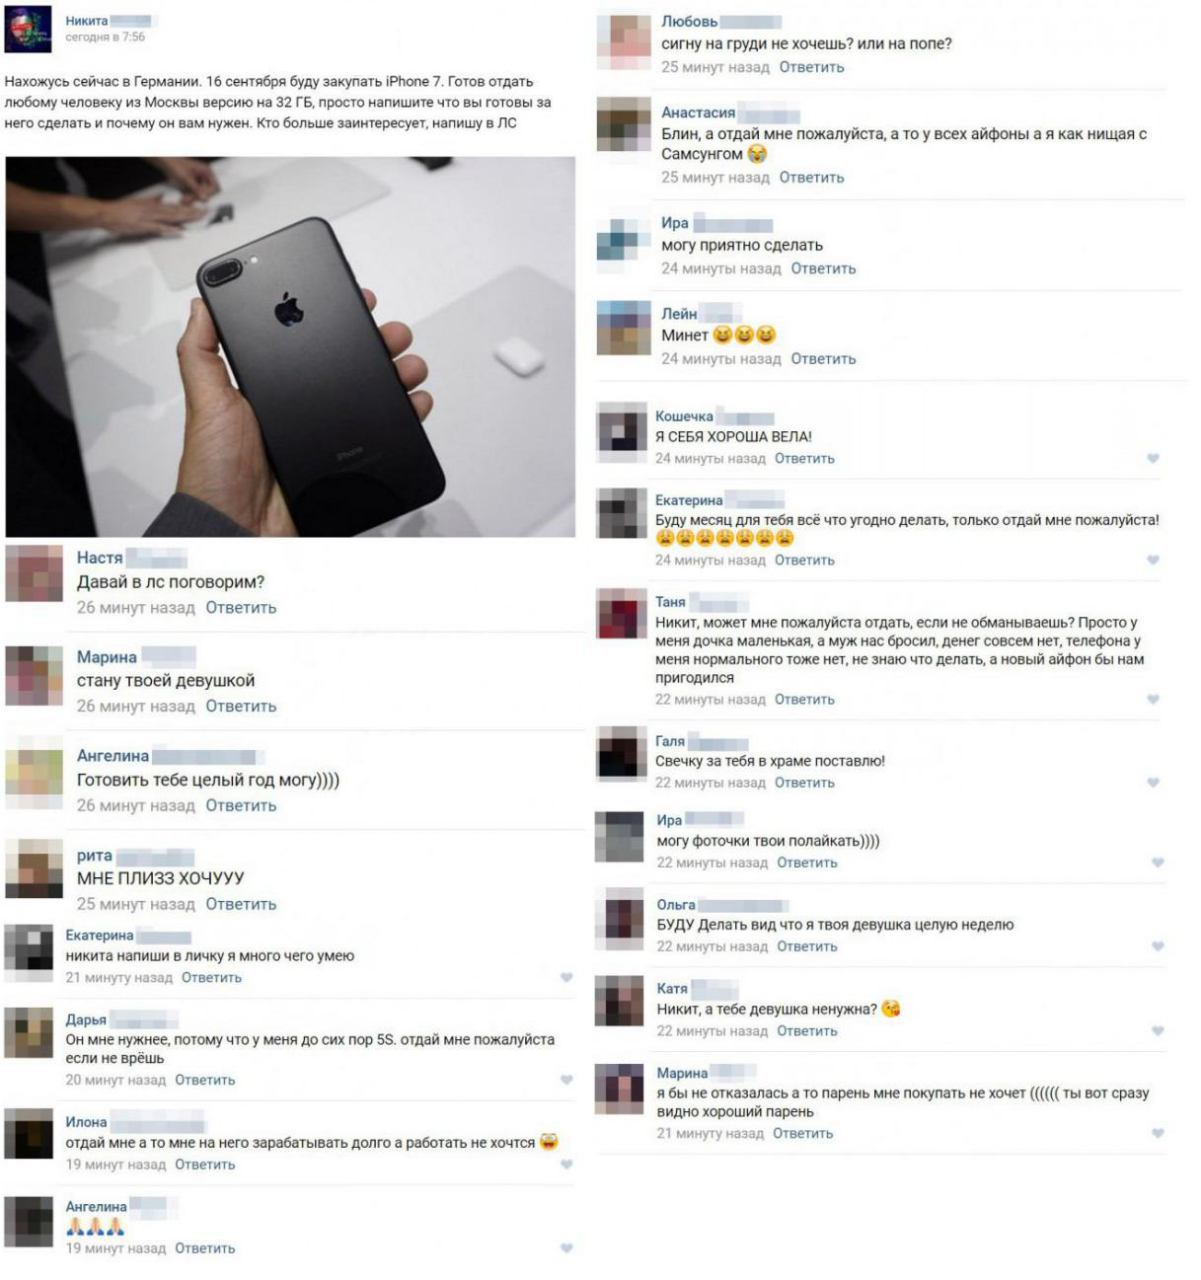Click the heart on Ольга's comment

pyautogui.click(x=1157, y=946)
